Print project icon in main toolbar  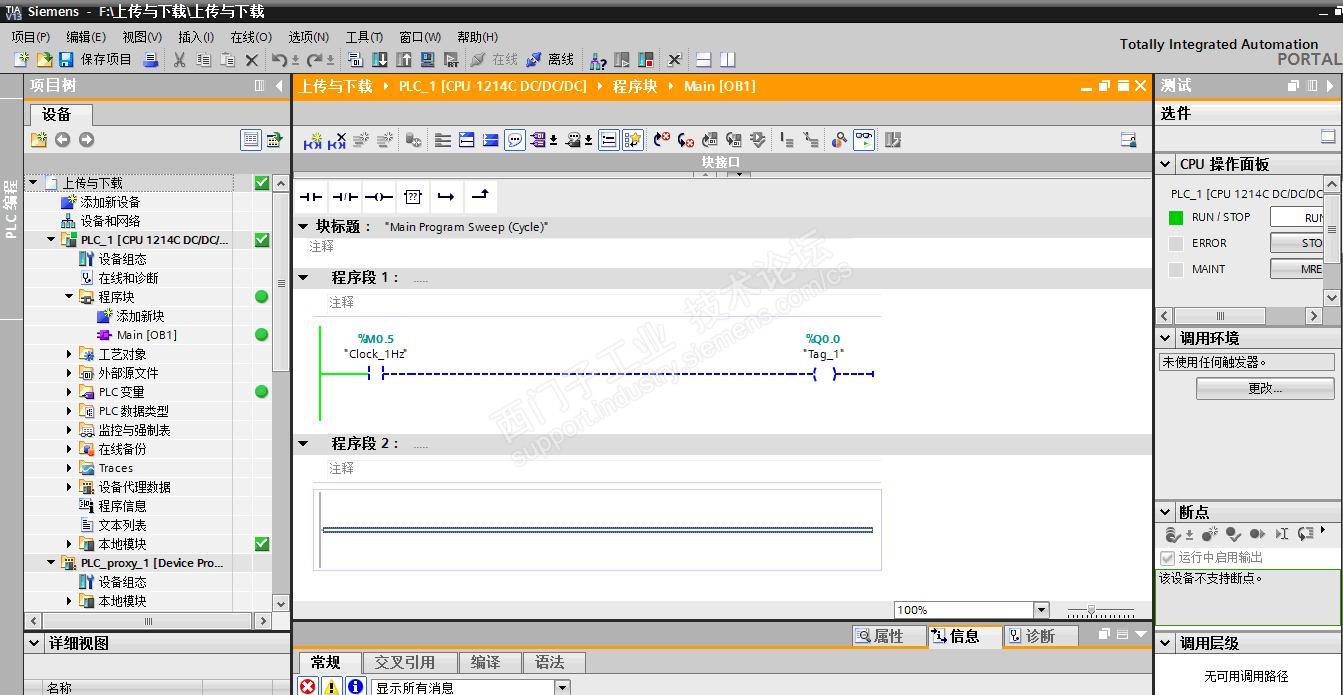pos(150,60)
